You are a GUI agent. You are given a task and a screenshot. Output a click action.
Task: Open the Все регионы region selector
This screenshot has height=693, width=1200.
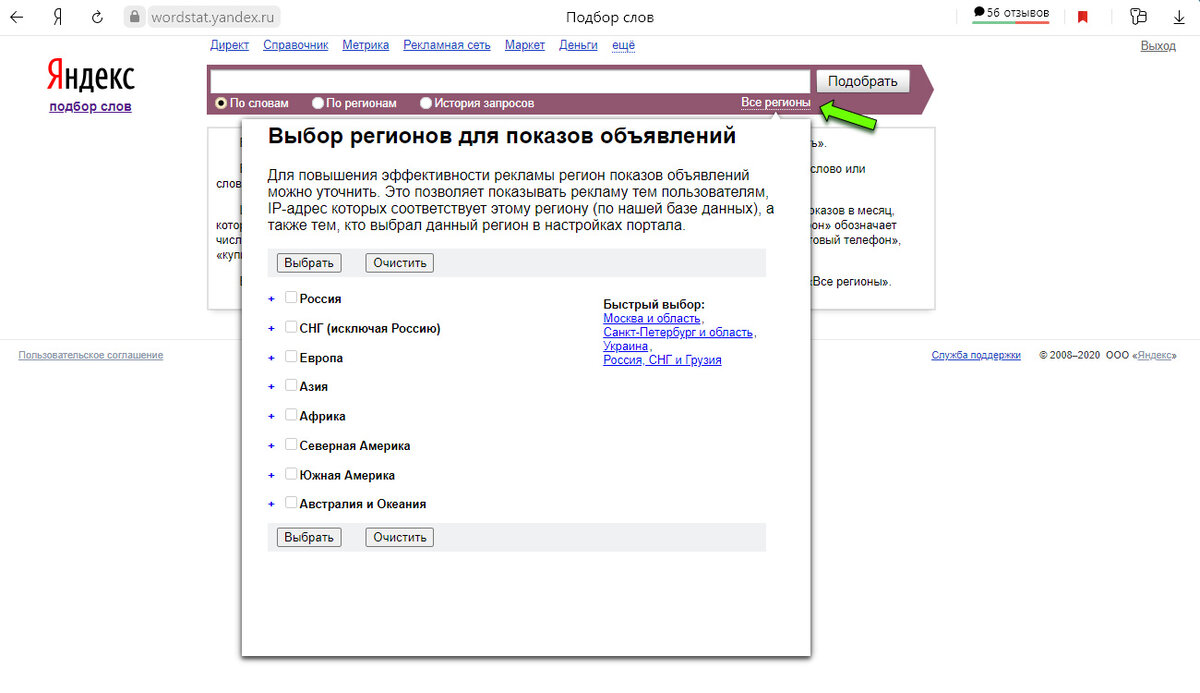775,103
